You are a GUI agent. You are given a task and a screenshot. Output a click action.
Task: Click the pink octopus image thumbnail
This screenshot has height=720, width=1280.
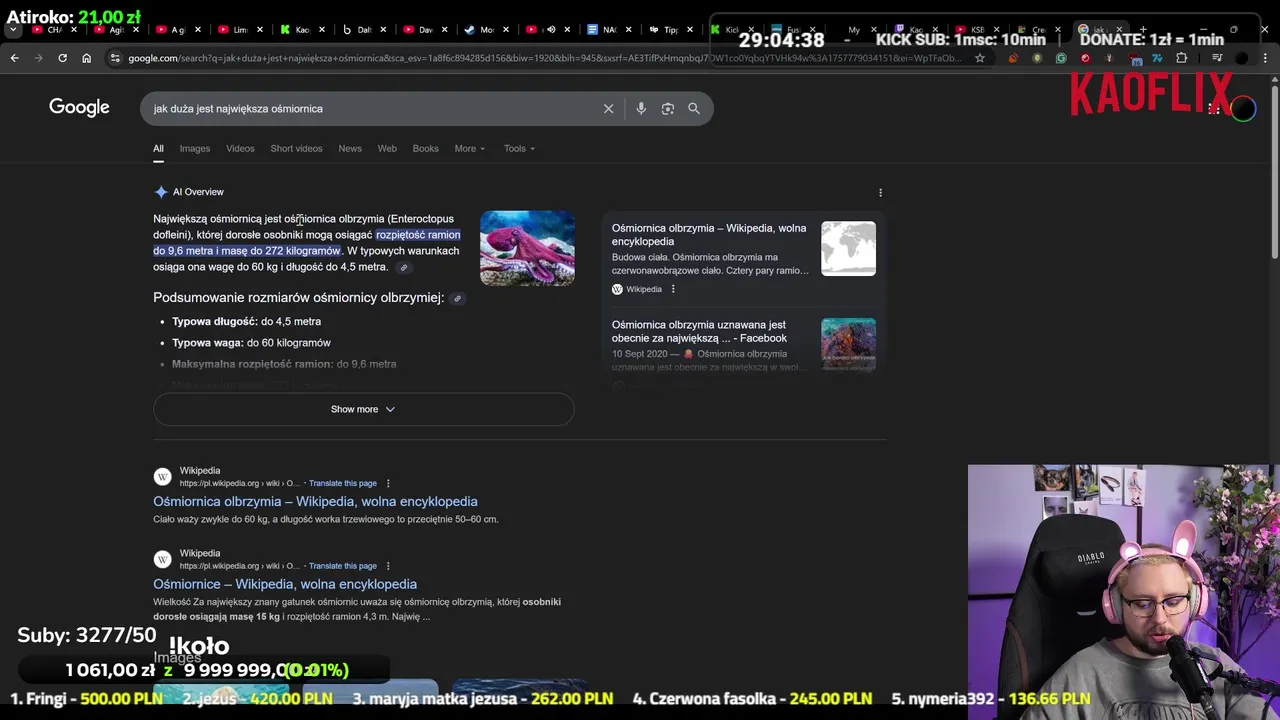tap(527, 248)
